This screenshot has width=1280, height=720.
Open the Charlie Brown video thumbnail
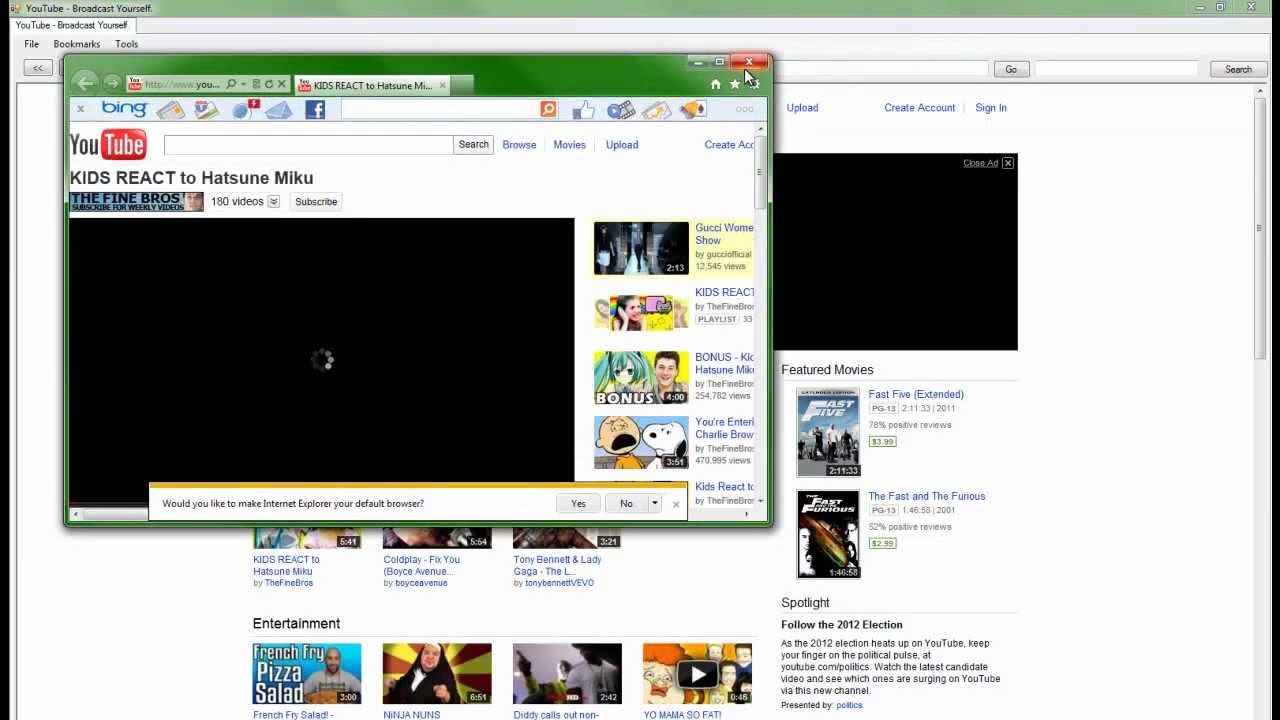tap(641, 442)
